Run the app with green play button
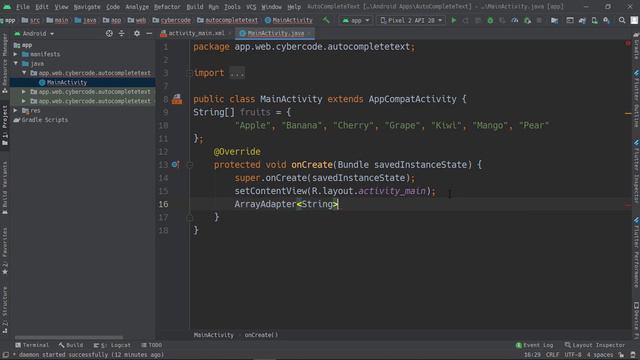 453,20
